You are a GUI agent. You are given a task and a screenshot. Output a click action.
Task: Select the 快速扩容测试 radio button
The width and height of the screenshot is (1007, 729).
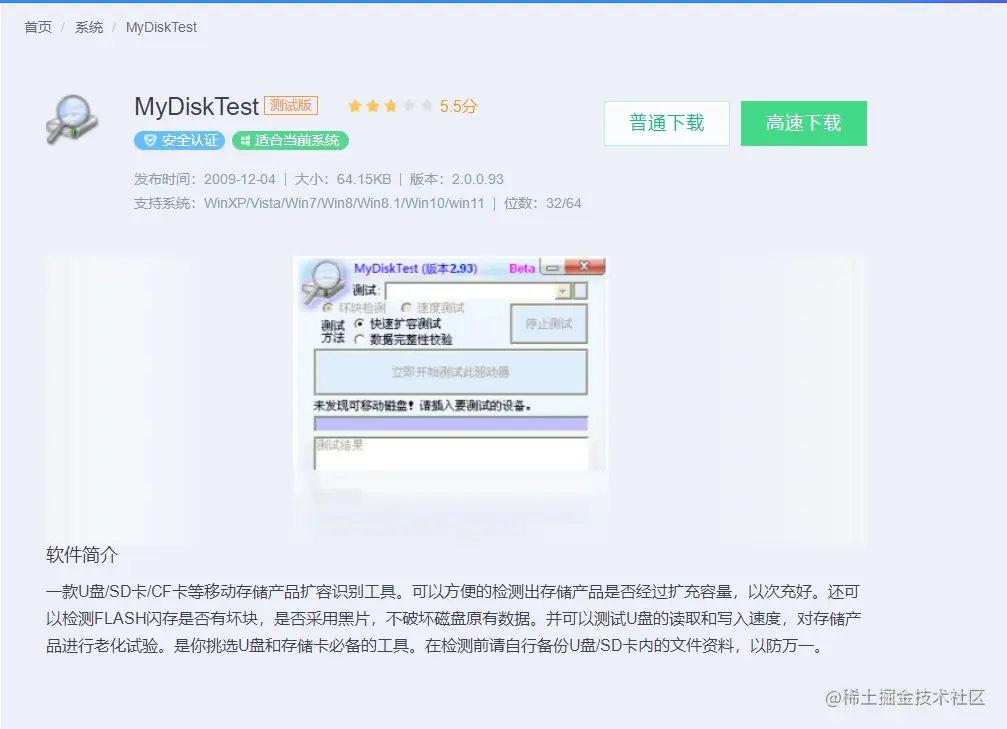[359, 323]
